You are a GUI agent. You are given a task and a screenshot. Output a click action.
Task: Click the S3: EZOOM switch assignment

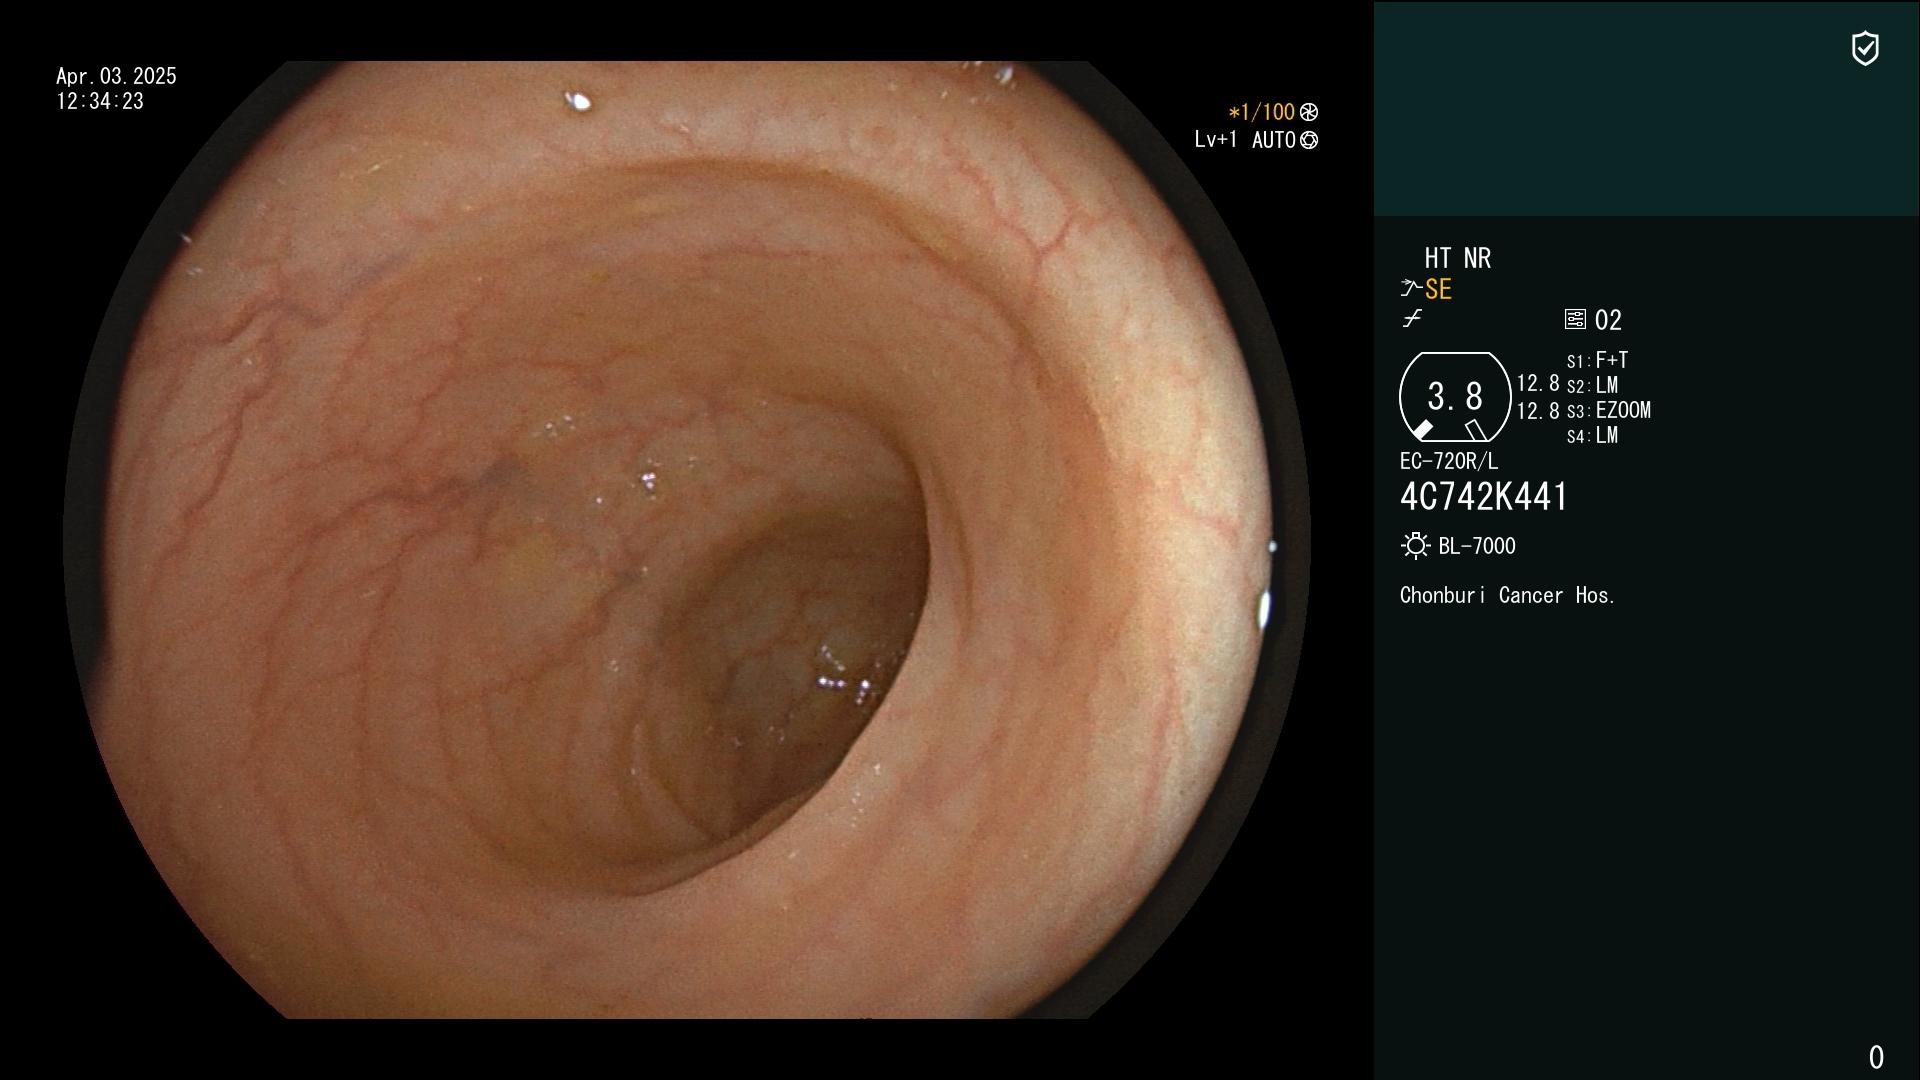(1609, 410)
